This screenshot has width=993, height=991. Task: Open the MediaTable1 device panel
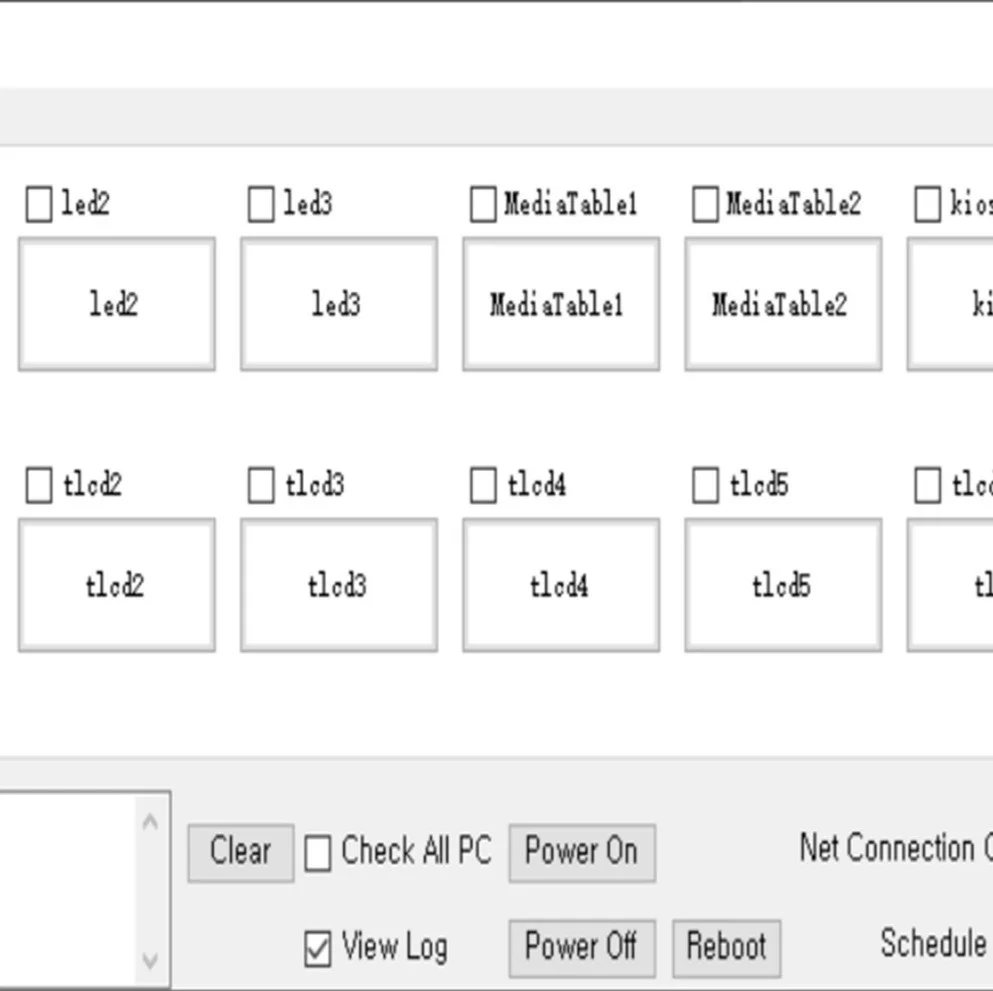click(561, 304)
